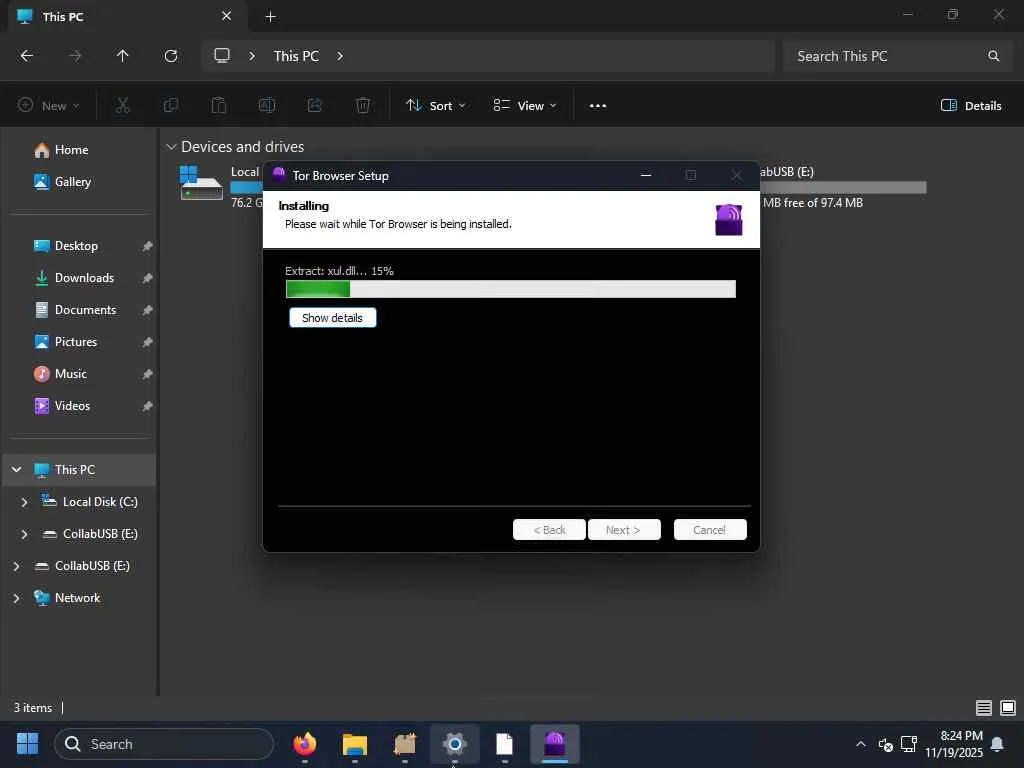The image size is (1024, 768).
Task: Toggle the Details pane
Action: point(971,106)
